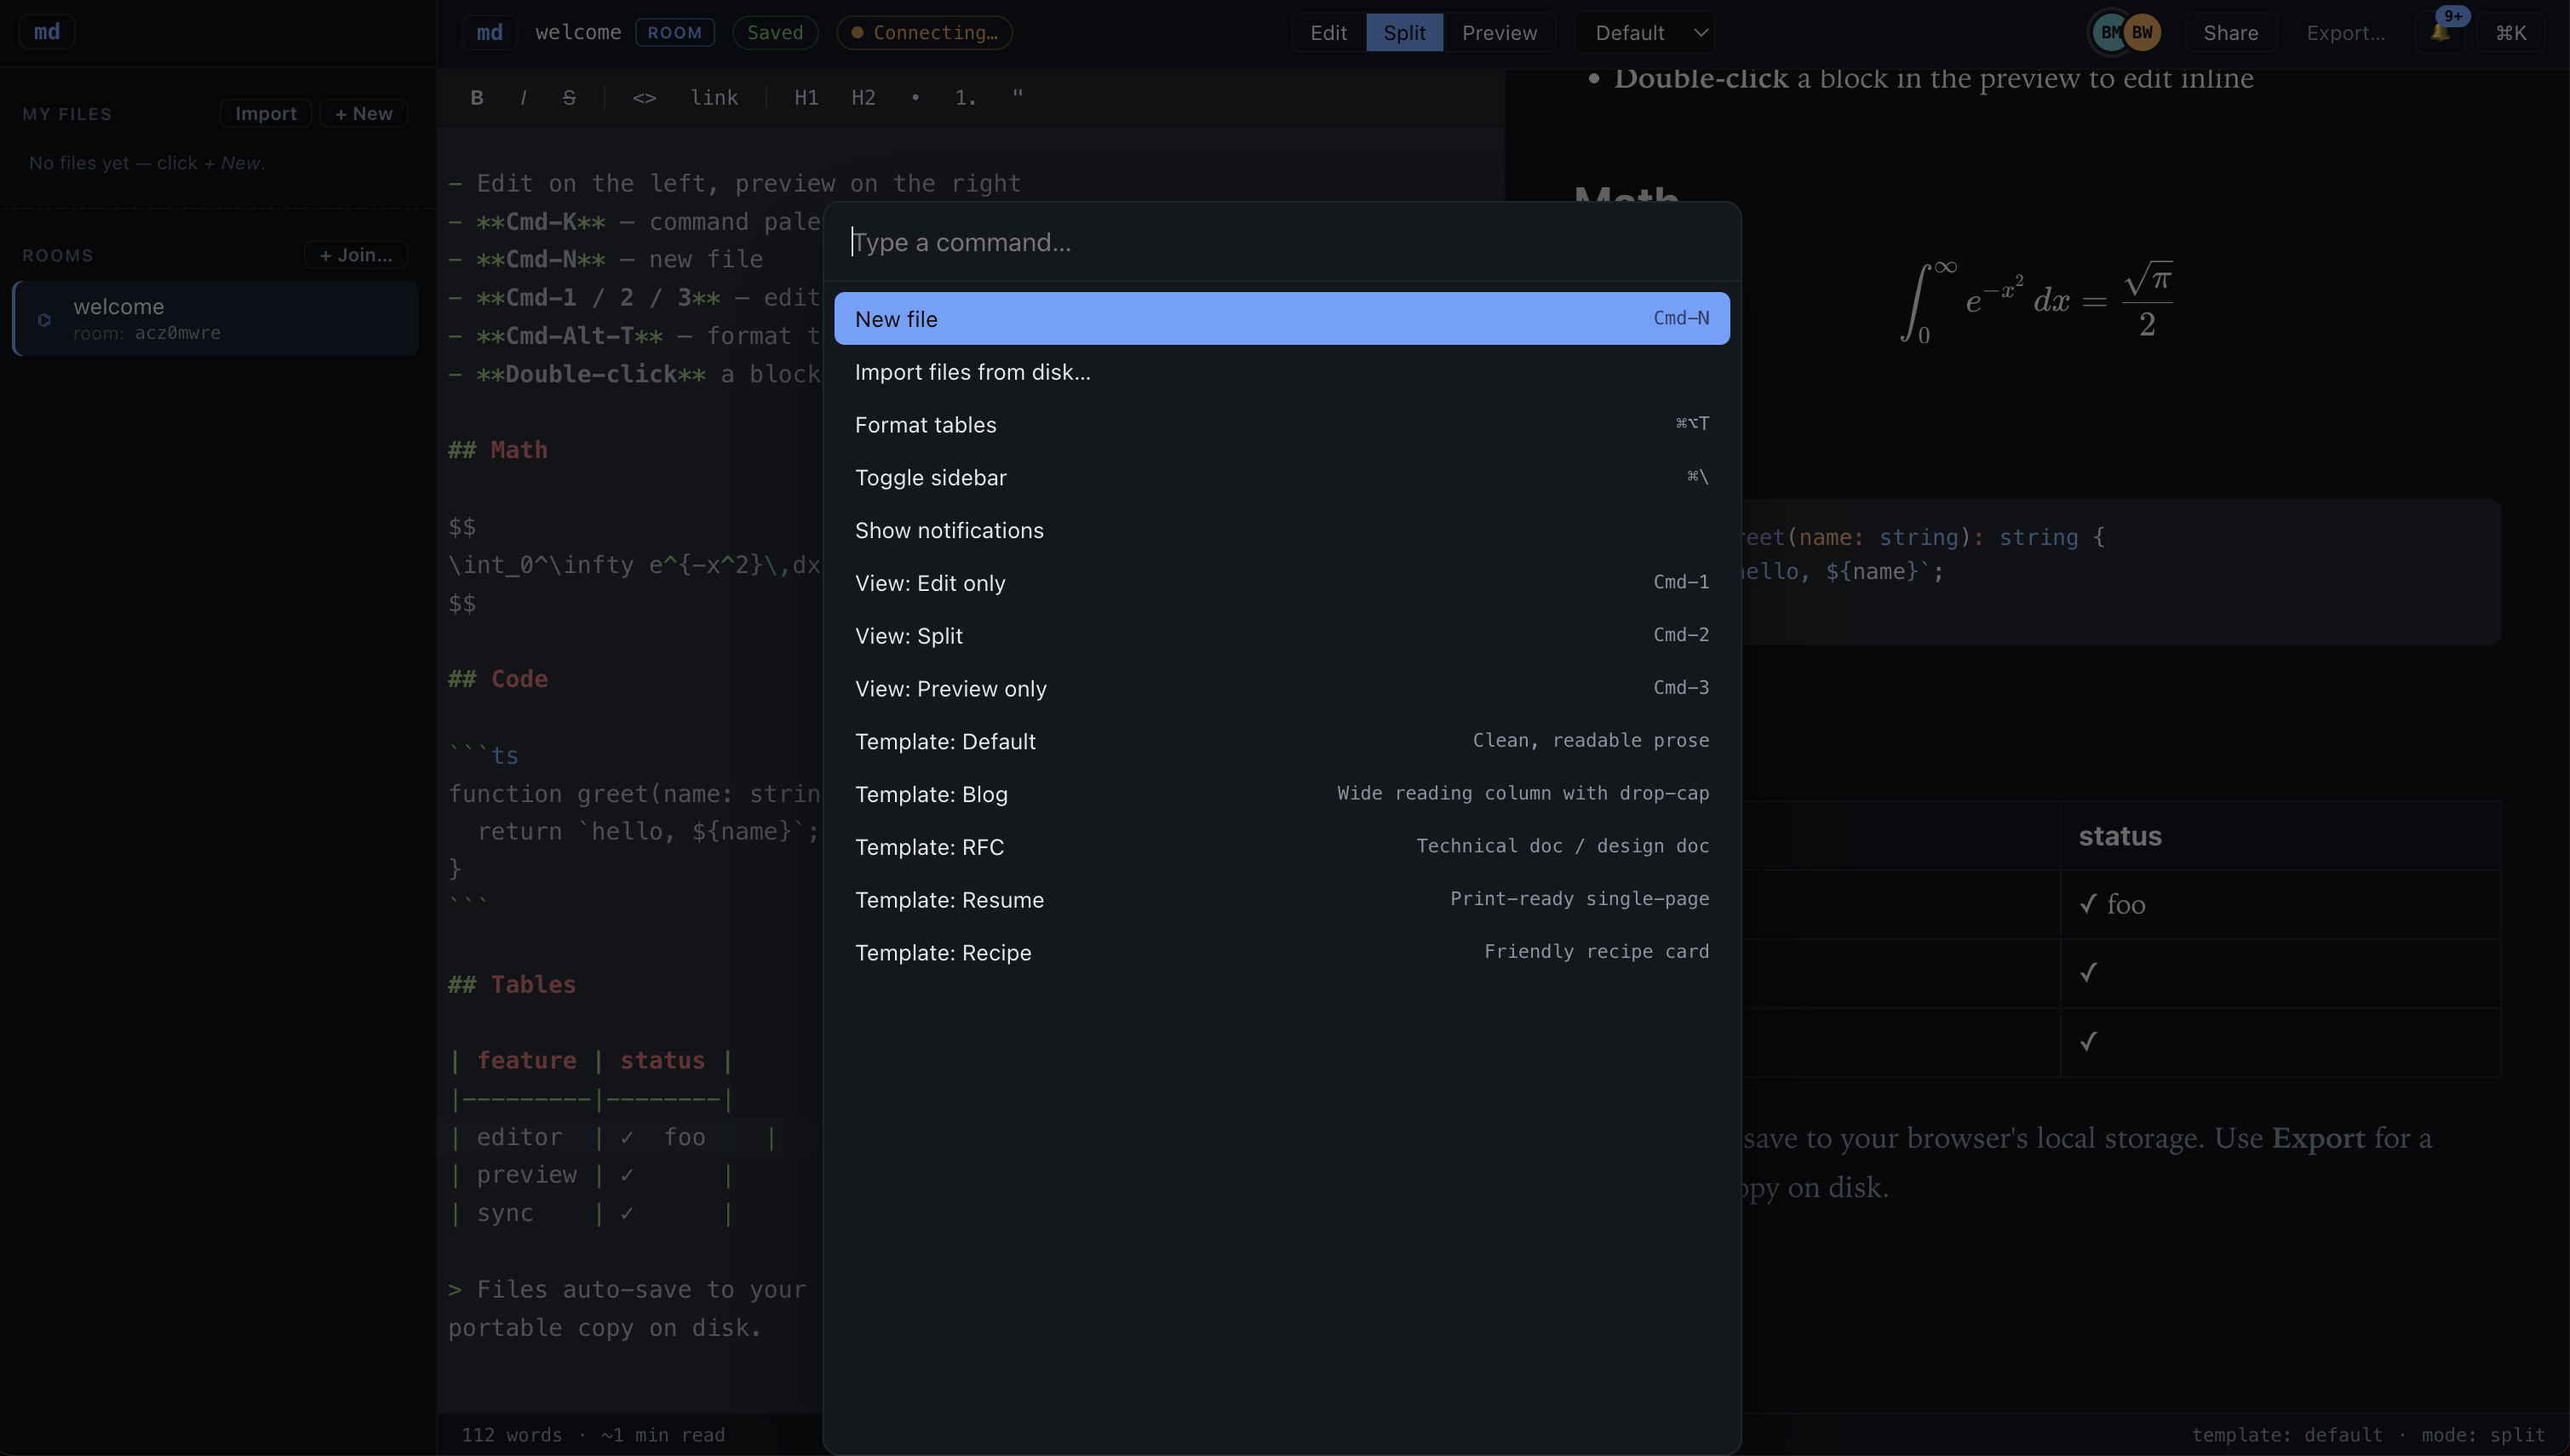Apply Template: Recipe
This screenshot has height=1456, width=2570.
1282,952
